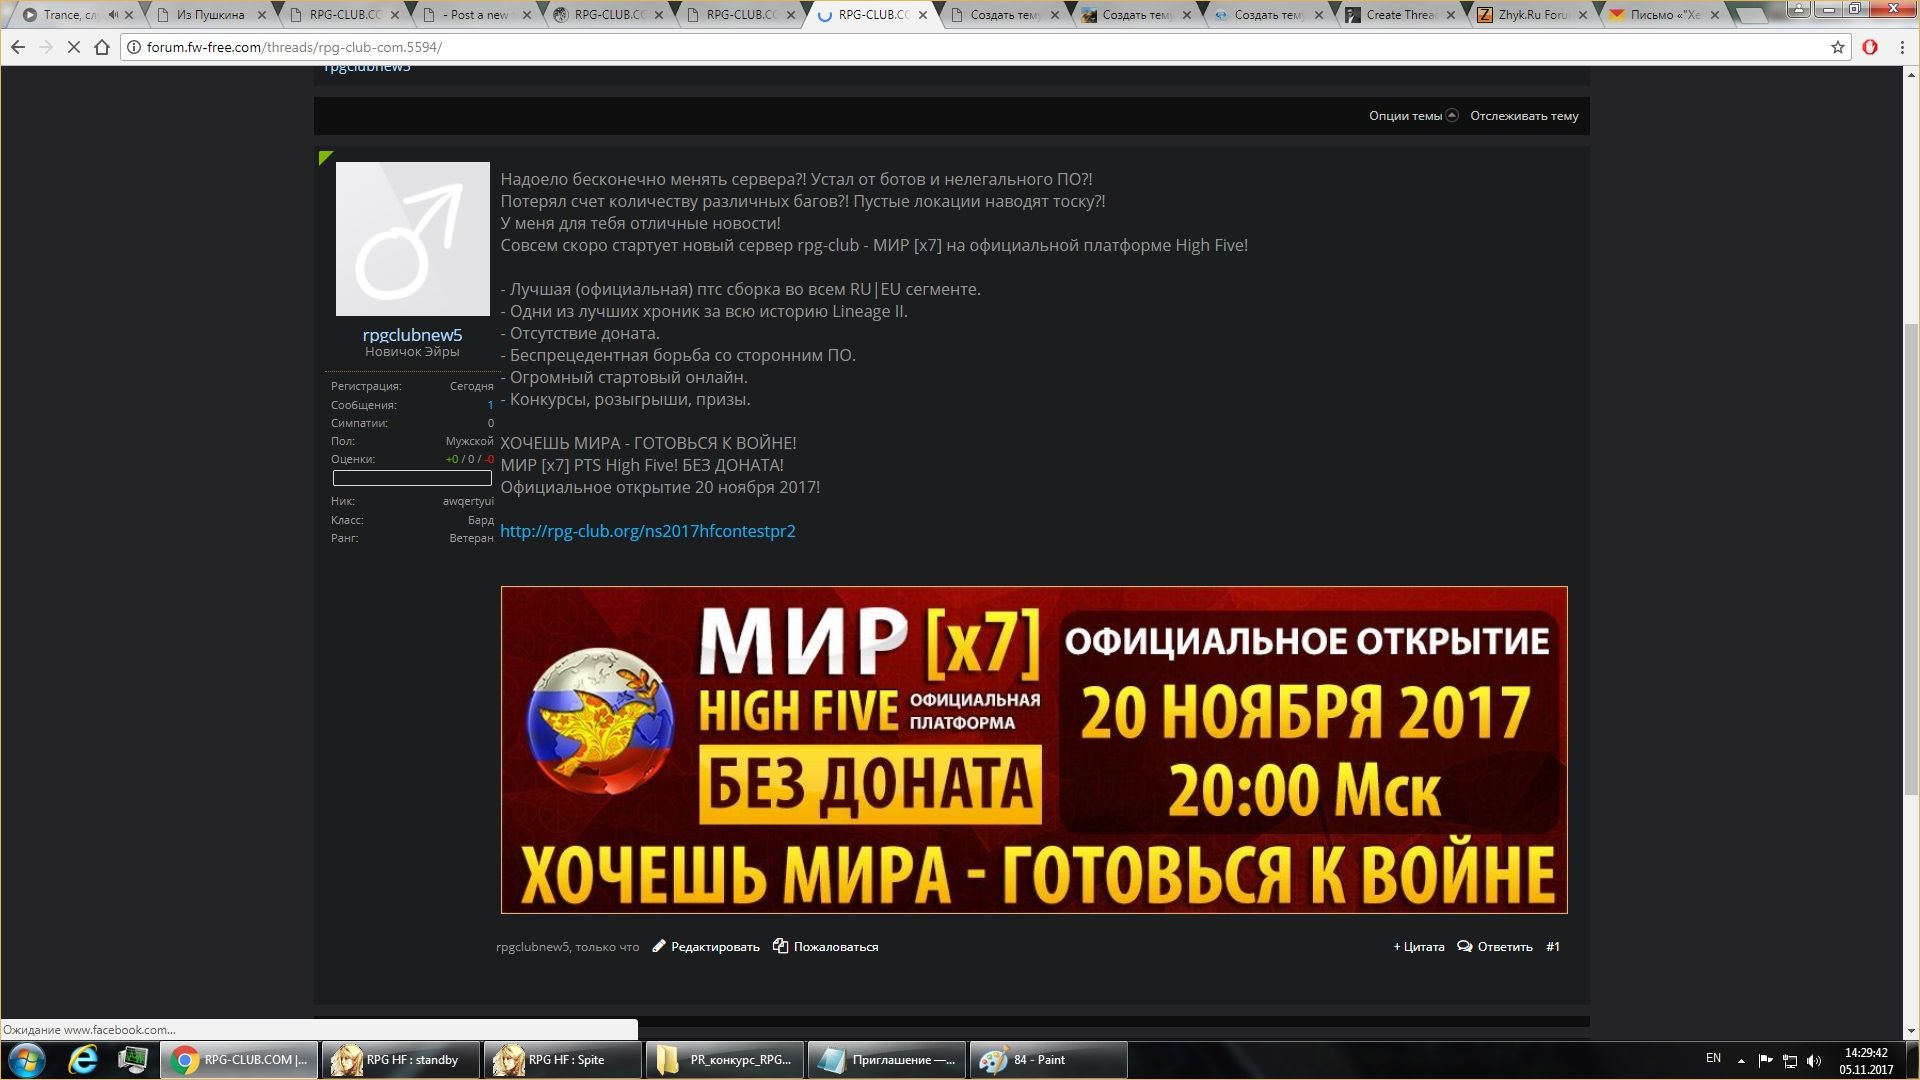Show hidden tray icons arrow
This screenshot has width=1920, height=1080.
click(x=1741, y=1061)
